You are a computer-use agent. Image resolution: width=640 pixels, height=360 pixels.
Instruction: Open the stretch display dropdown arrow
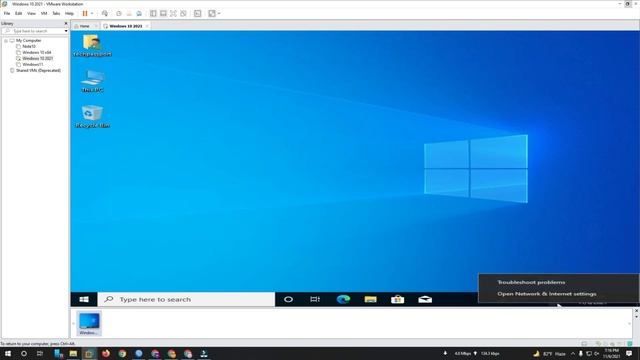click(x=219, y=13)
